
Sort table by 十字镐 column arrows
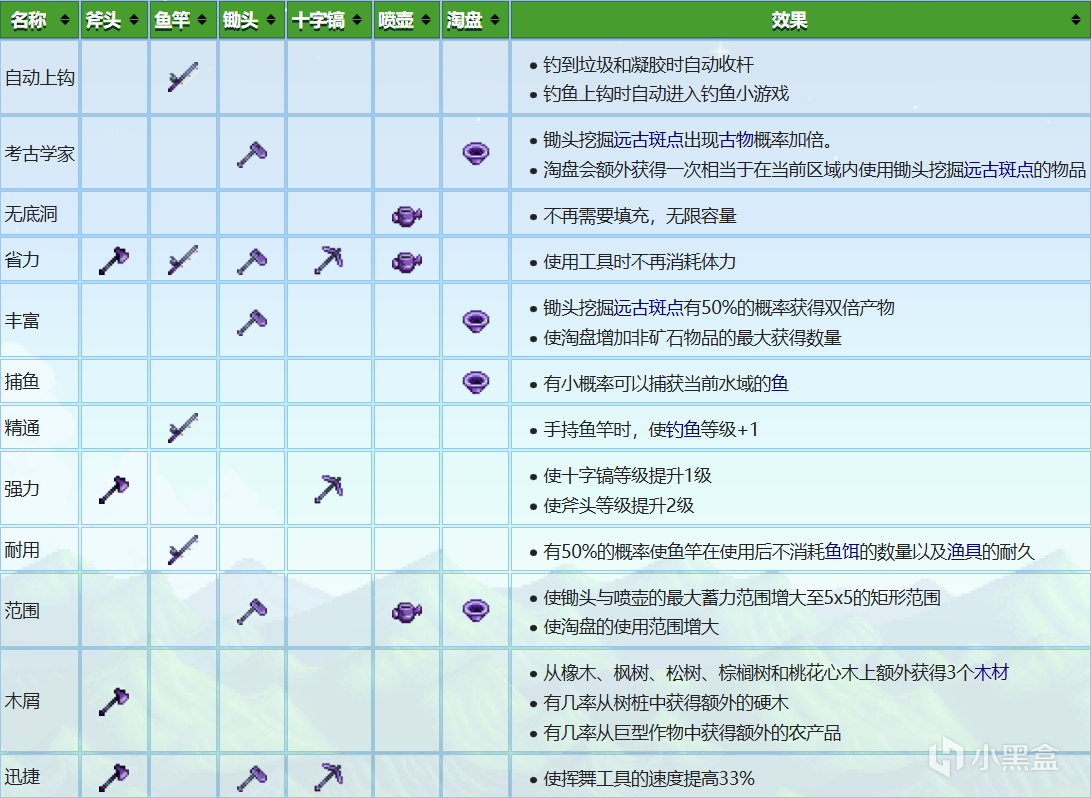coord(357,20)
